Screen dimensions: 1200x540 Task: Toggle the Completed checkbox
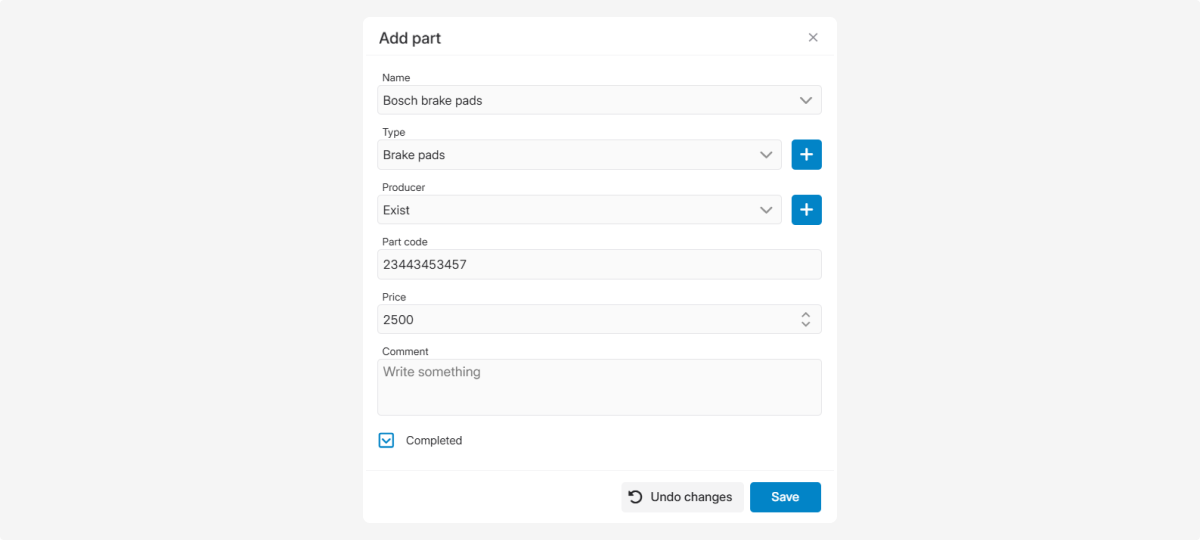tap(387, 440)
